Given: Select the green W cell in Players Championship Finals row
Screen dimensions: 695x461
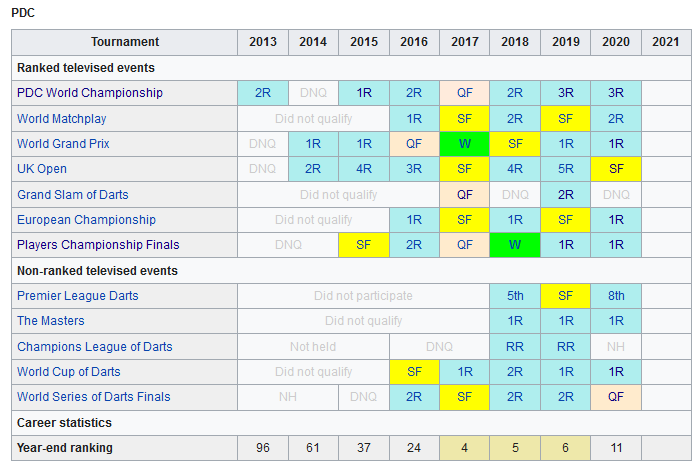Looking at the screenshot, I should pyautogui.click(x=515, y=245).
